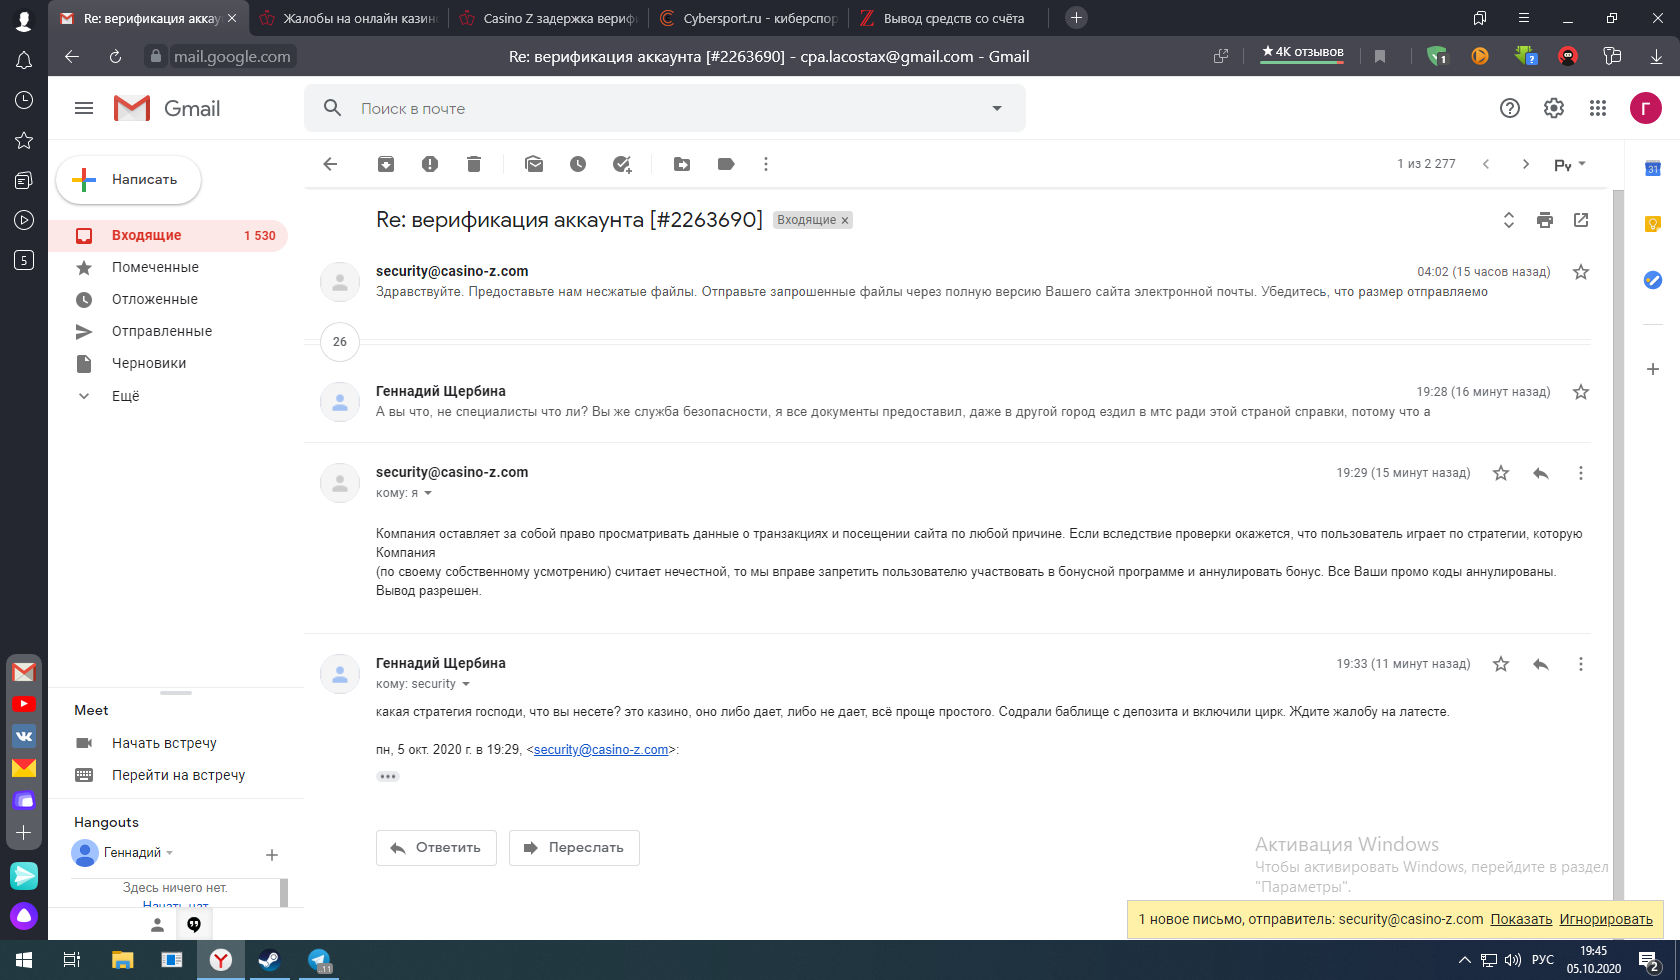Switch to Жалобы на онлайн казино tab

pos(348,18)
